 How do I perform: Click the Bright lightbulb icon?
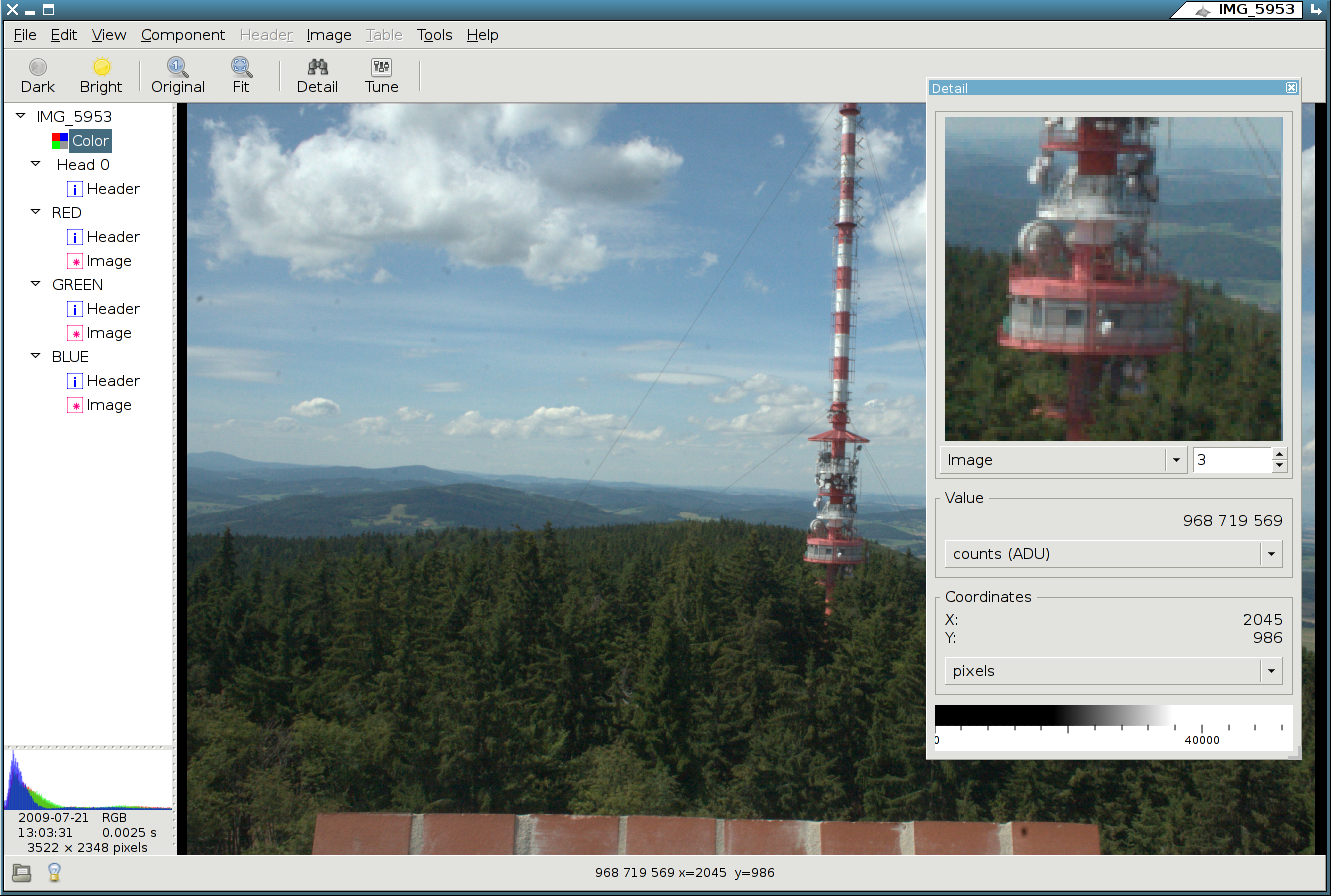pyautogui.click(x=101, y=68)
